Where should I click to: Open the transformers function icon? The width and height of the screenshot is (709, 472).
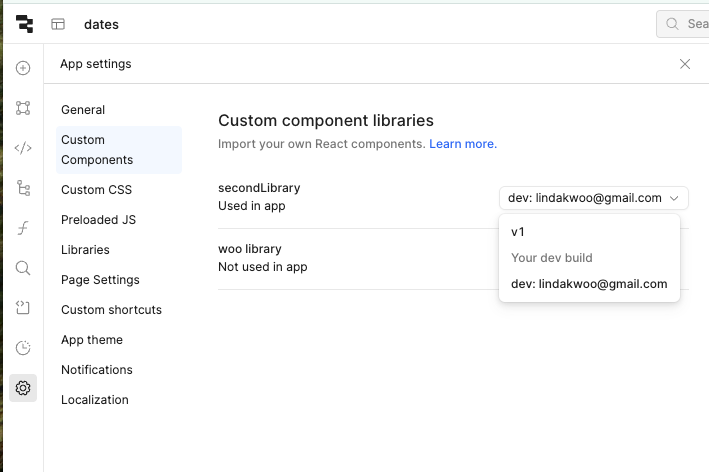pos(23,228)
